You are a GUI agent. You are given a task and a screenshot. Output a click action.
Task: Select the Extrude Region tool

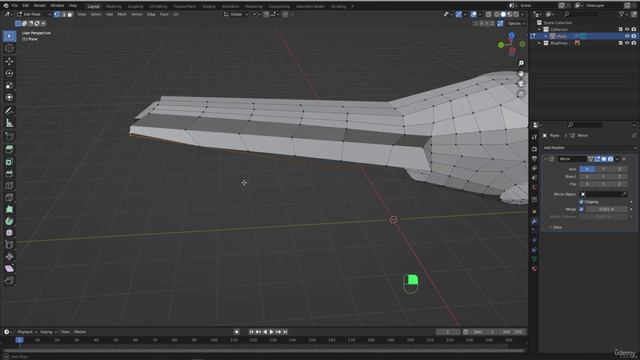(9, 149)
